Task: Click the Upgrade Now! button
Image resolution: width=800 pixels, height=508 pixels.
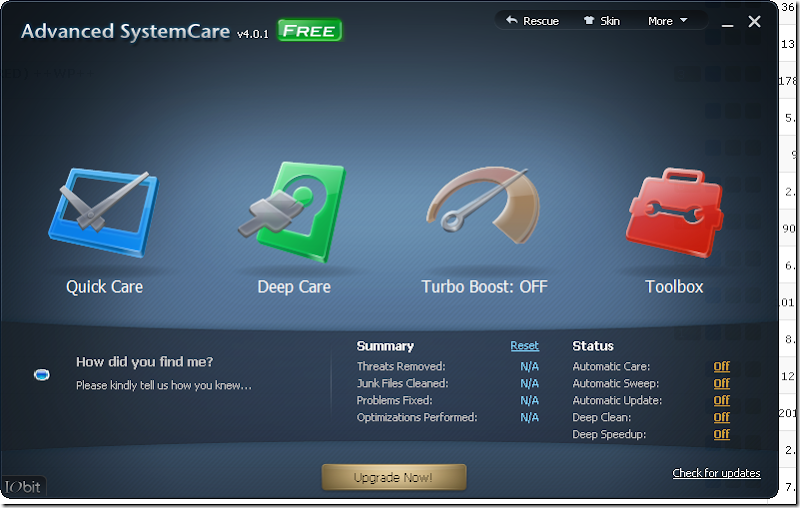Action: coord(394,477)
